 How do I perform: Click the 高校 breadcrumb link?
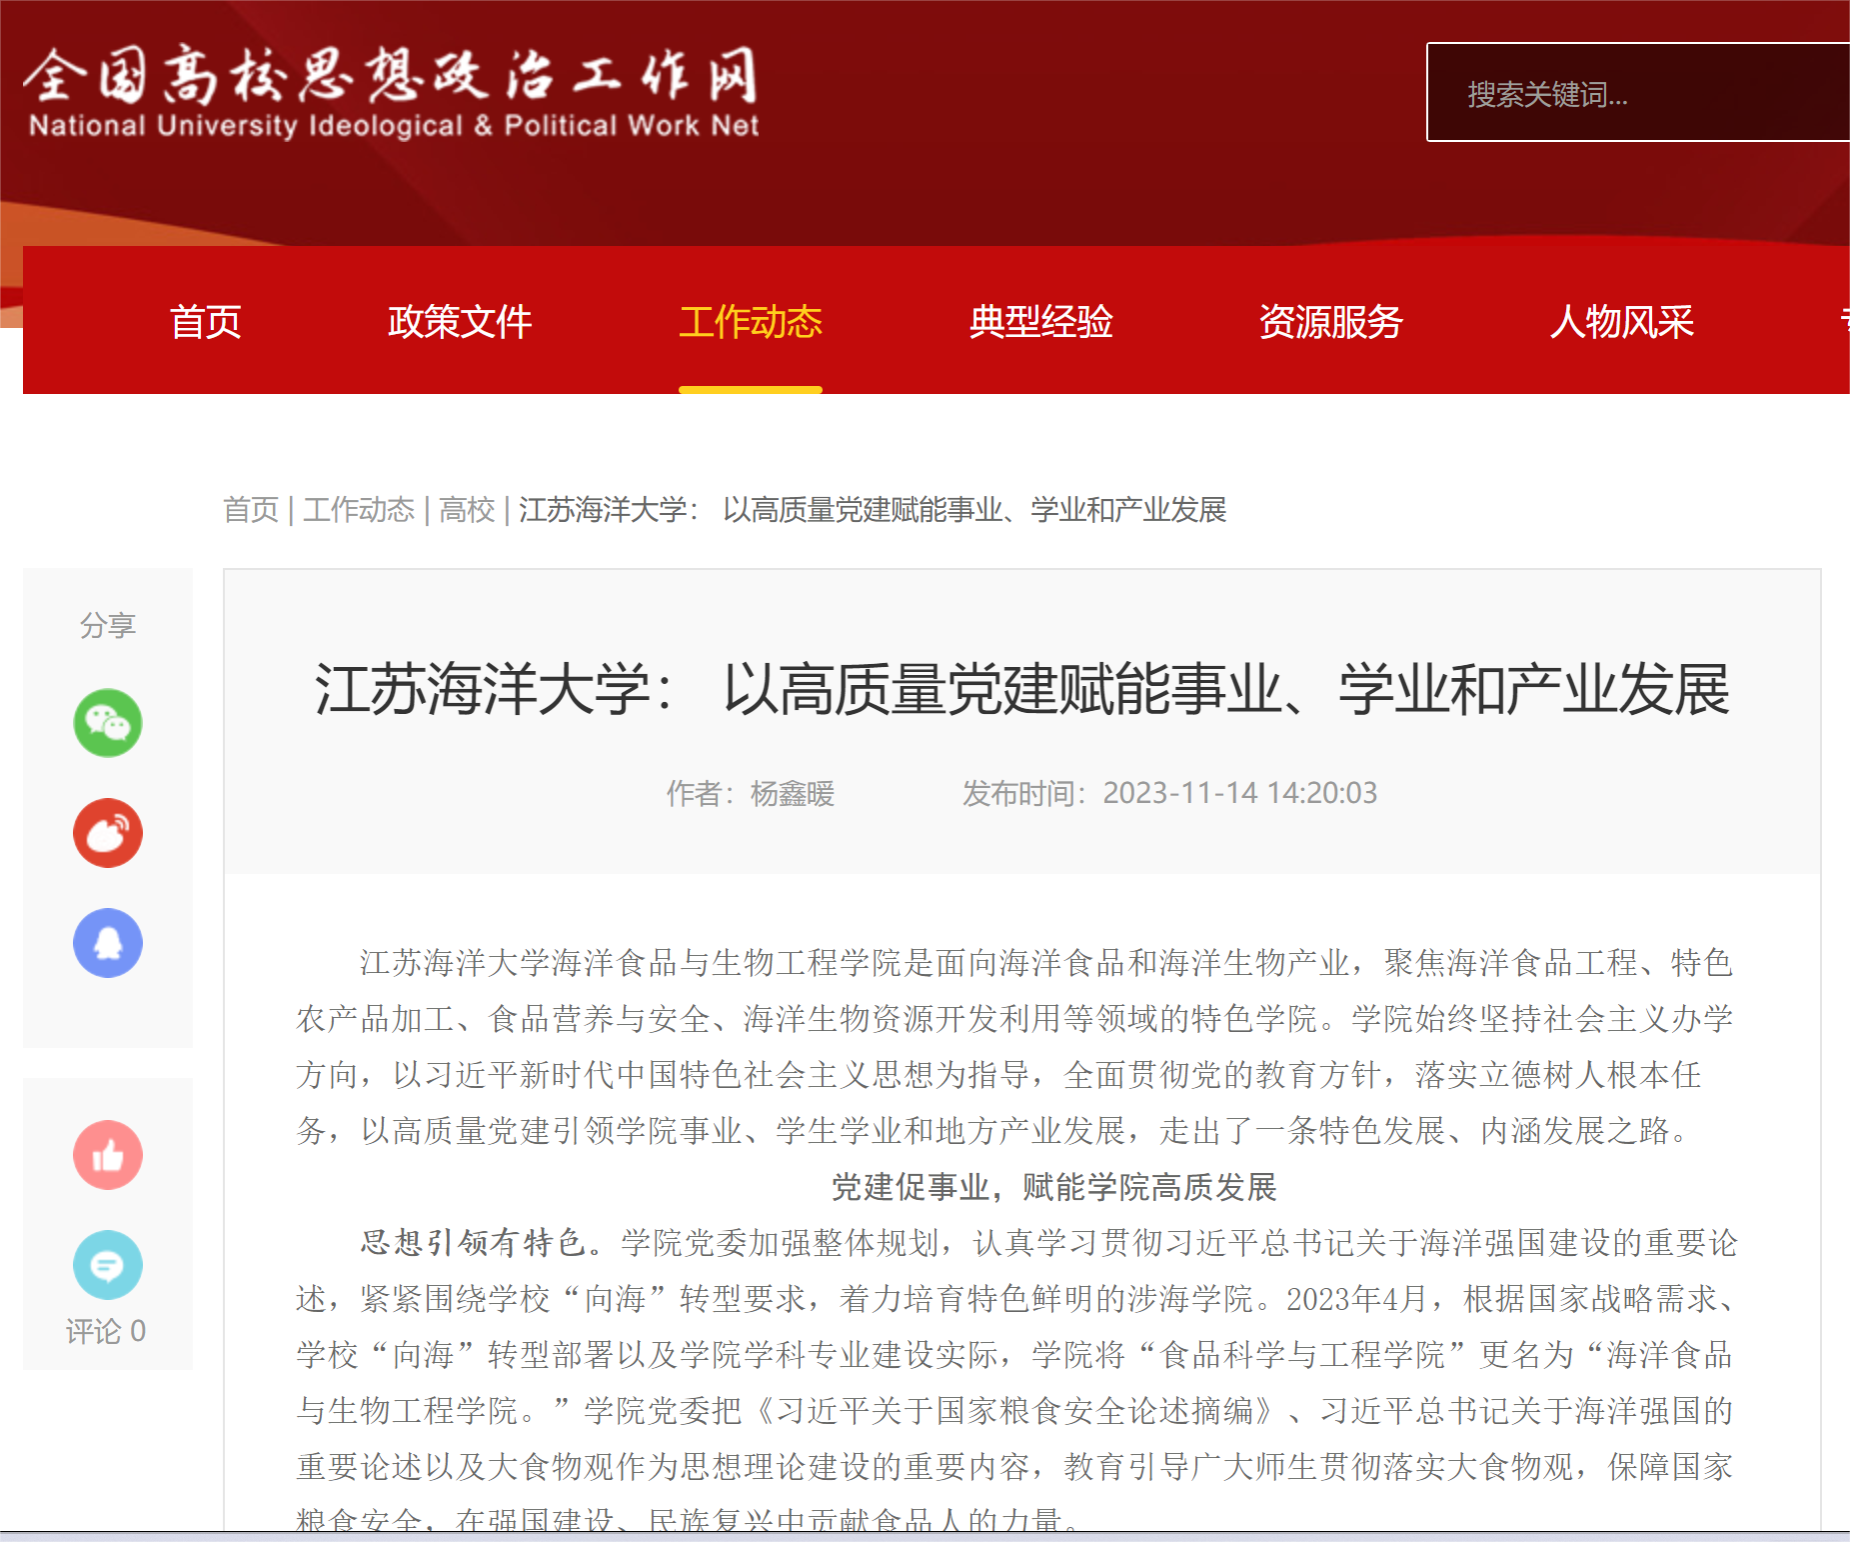[467, 510]
